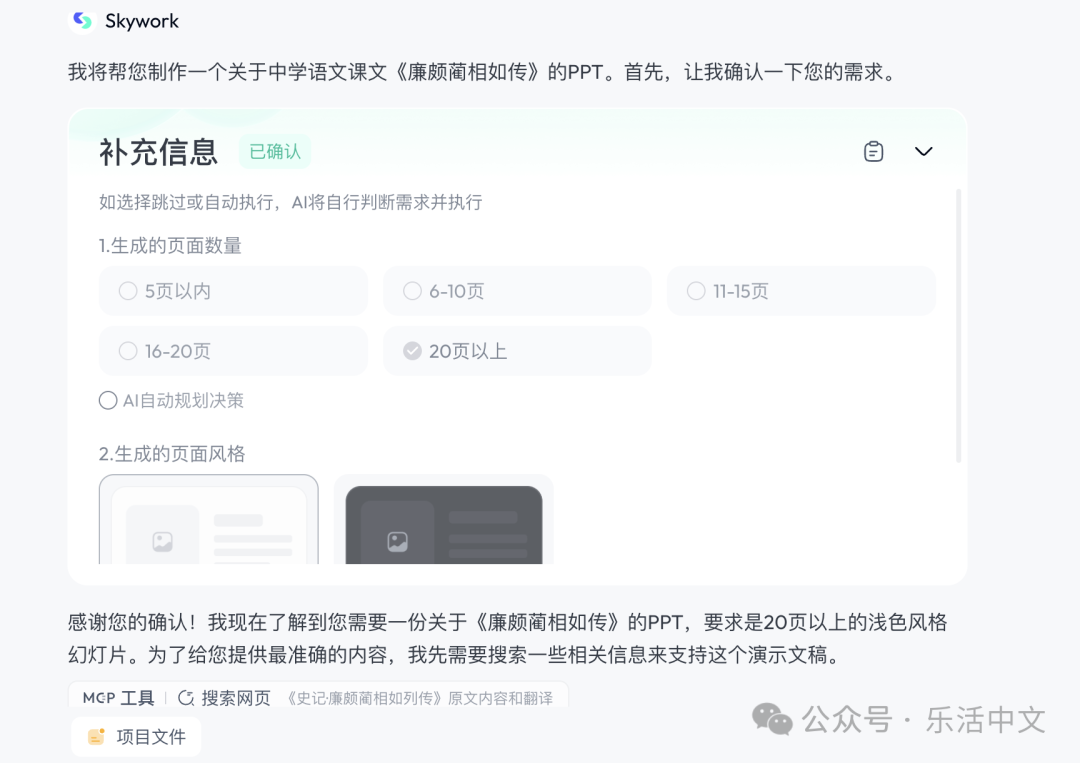Image resolution: width=1080 pixels, height=763 pixels.
Task: Select the 20页以上 option
Action: pos(517,351)
